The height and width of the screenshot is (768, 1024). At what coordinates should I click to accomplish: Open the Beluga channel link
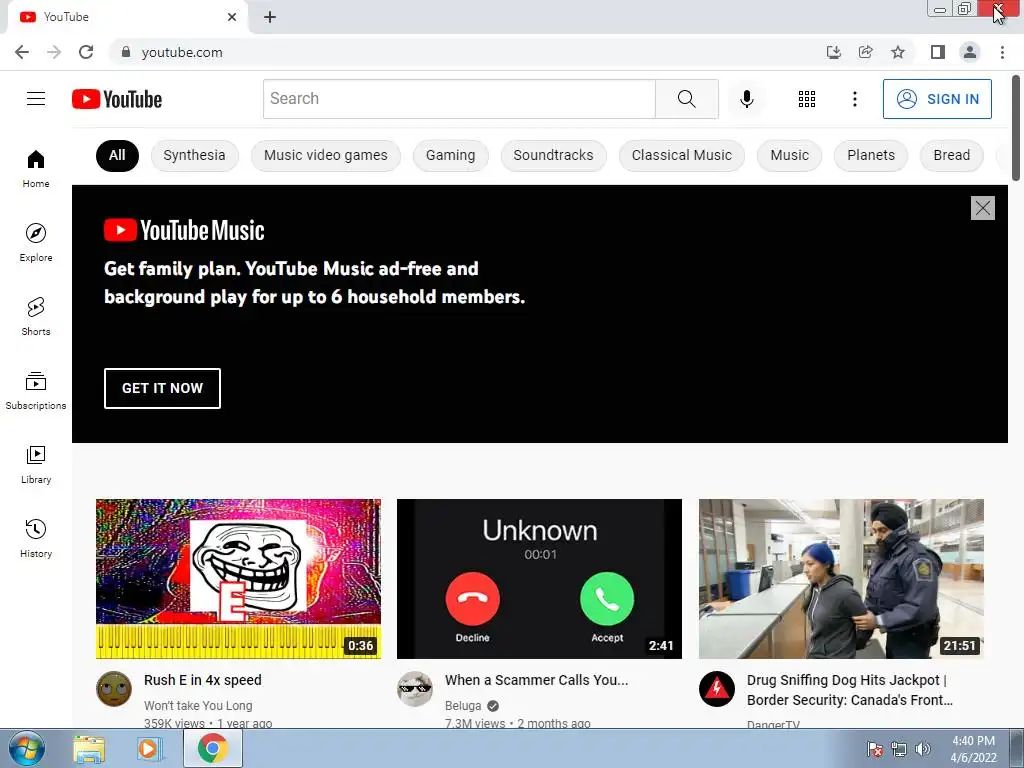pos(463,705)
